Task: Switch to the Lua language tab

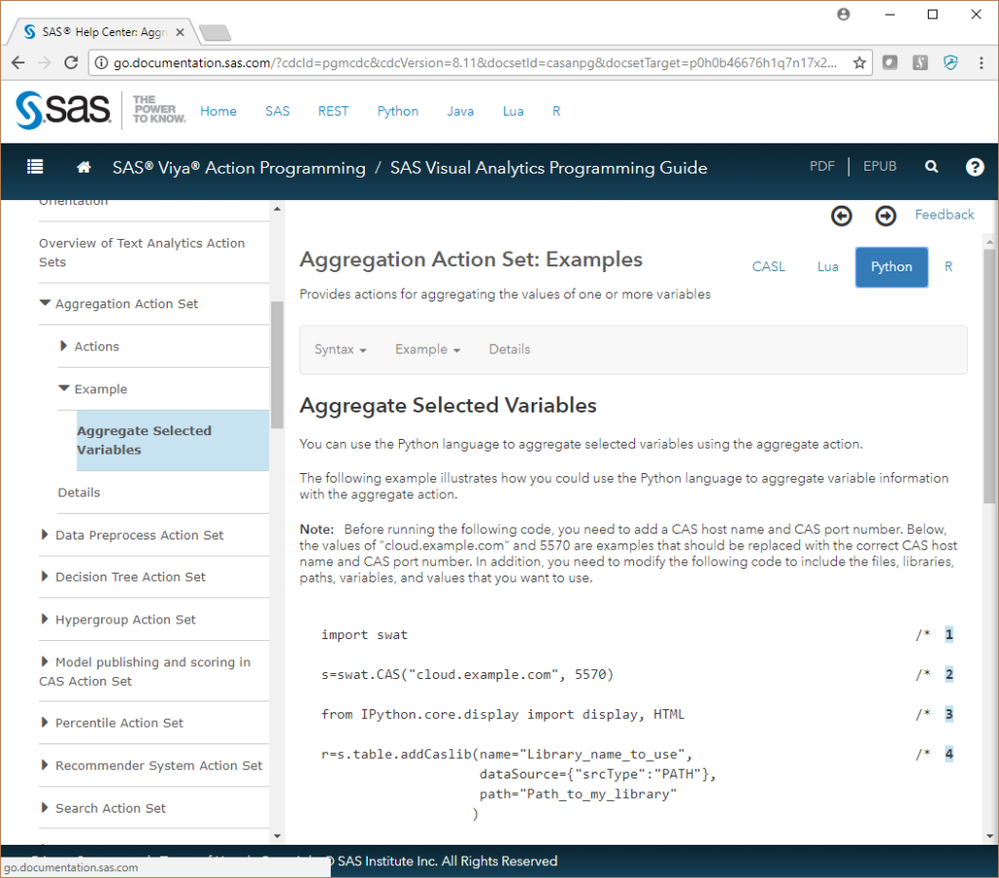Action: (x=828, y=267)
